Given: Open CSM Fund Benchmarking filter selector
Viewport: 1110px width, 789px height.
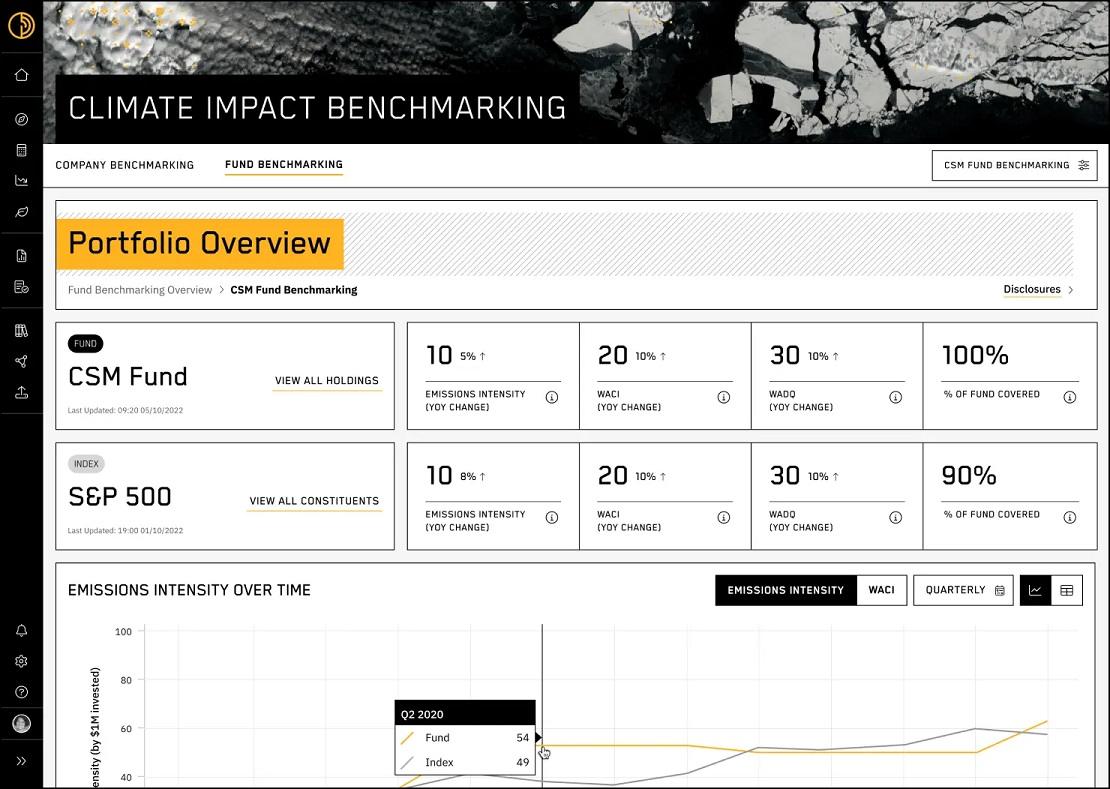Looking at the screenshot, I should point(1014,166).
